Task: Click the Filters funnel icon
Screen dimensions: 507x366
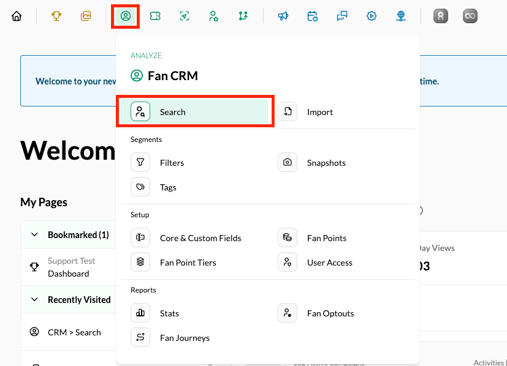Action: 140,162
